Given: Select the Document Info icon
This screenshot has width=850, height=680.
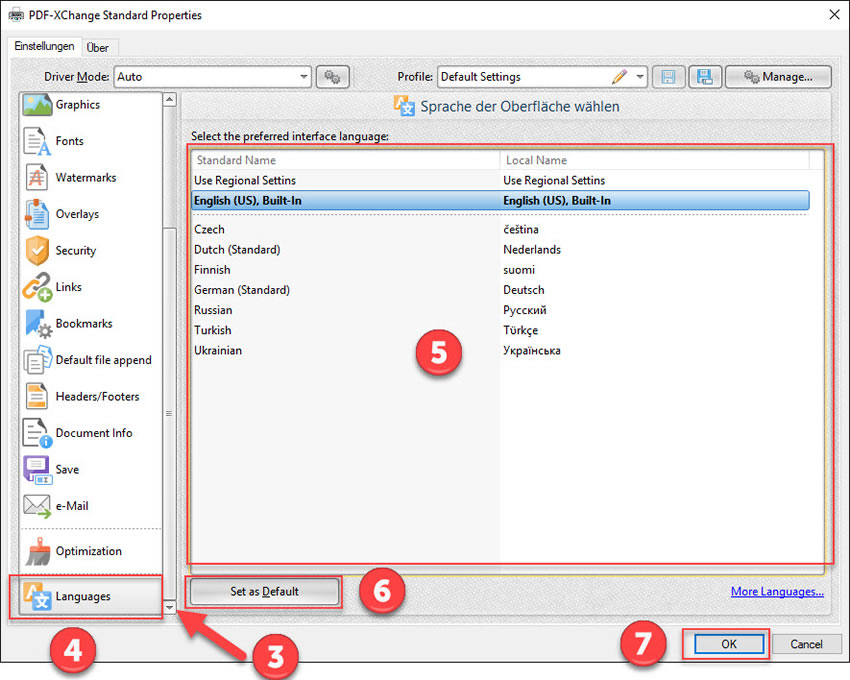Looking at the screenshot, I should click(37, 433).
